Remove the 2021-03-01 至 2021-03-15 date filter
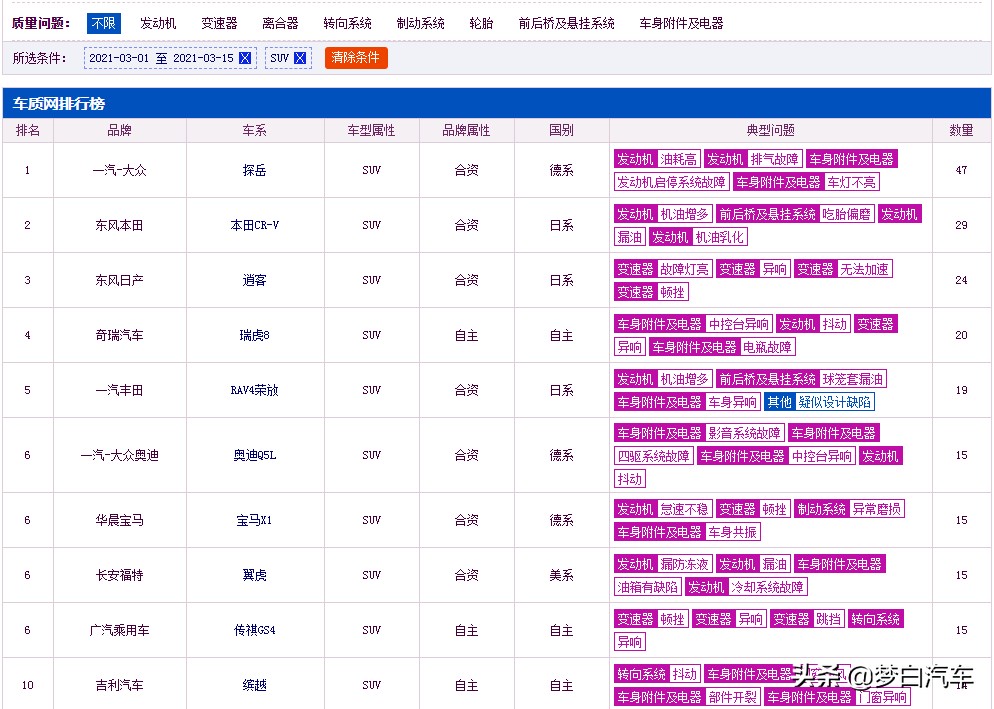 (x=245, y=58)
